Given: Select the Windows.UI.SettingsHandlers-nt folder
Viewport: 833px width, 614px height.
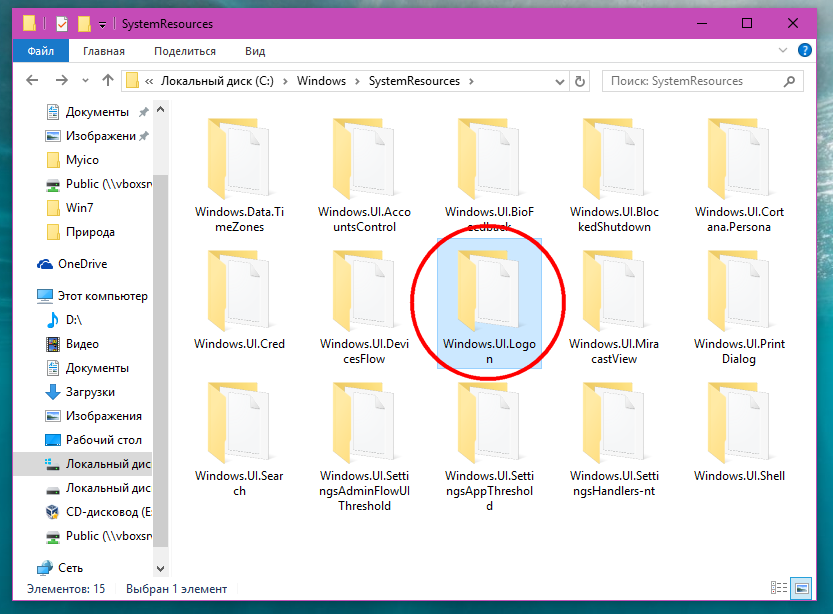Looking at the screenshot, I should pos(614,439).
